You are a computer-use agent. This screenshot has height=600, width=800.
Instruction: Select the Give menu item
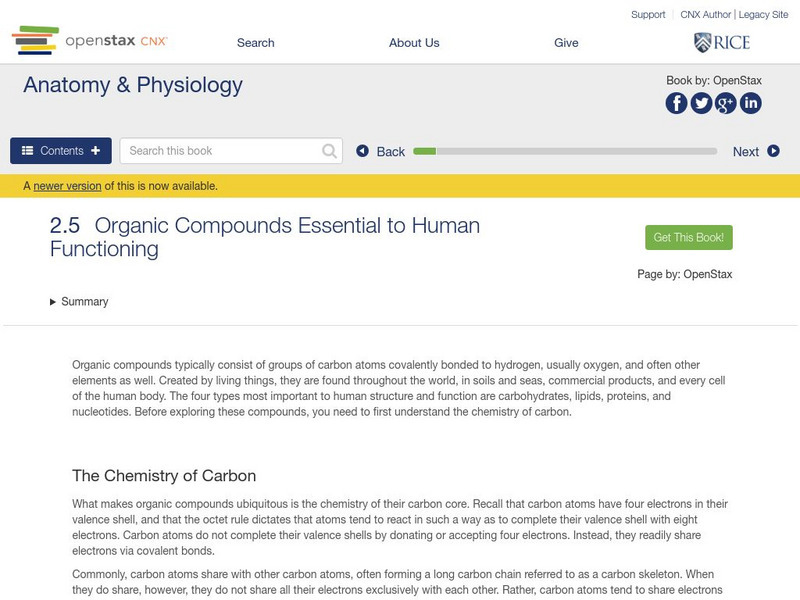pyautogui.click(x=566, y=43)
